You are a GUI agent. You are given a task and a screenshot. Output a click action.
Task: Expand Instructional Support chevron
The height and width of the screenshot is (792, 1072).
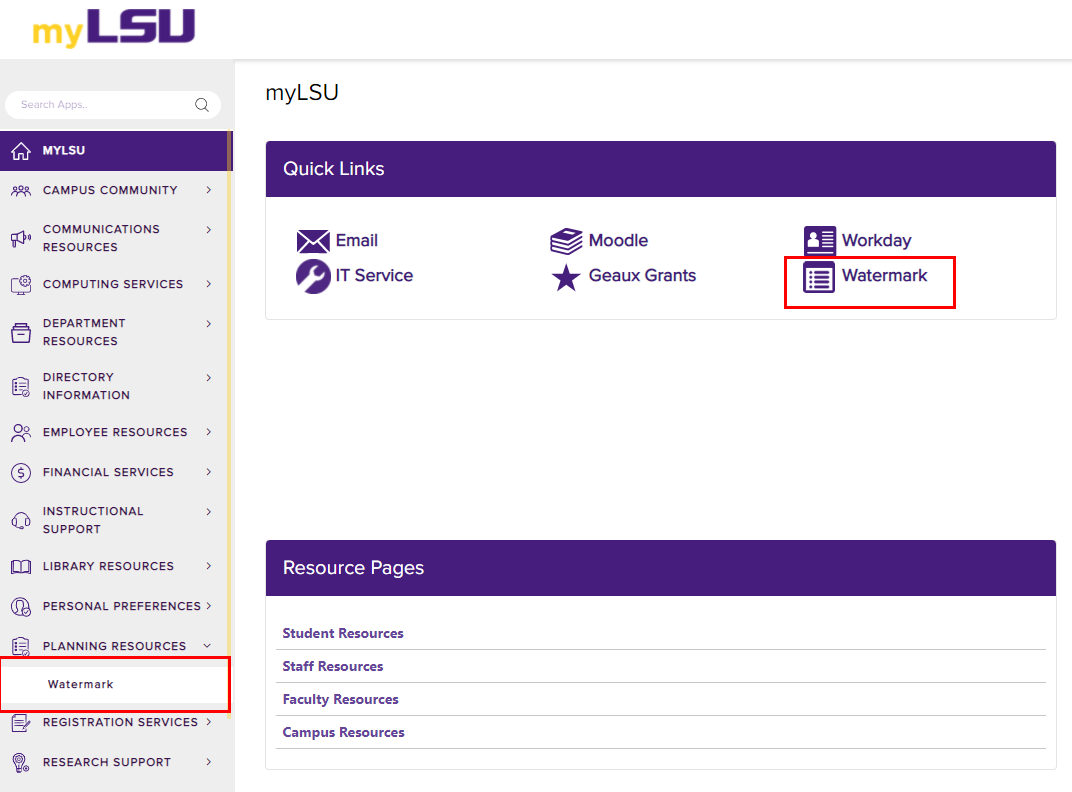click(x=209, y=512)
